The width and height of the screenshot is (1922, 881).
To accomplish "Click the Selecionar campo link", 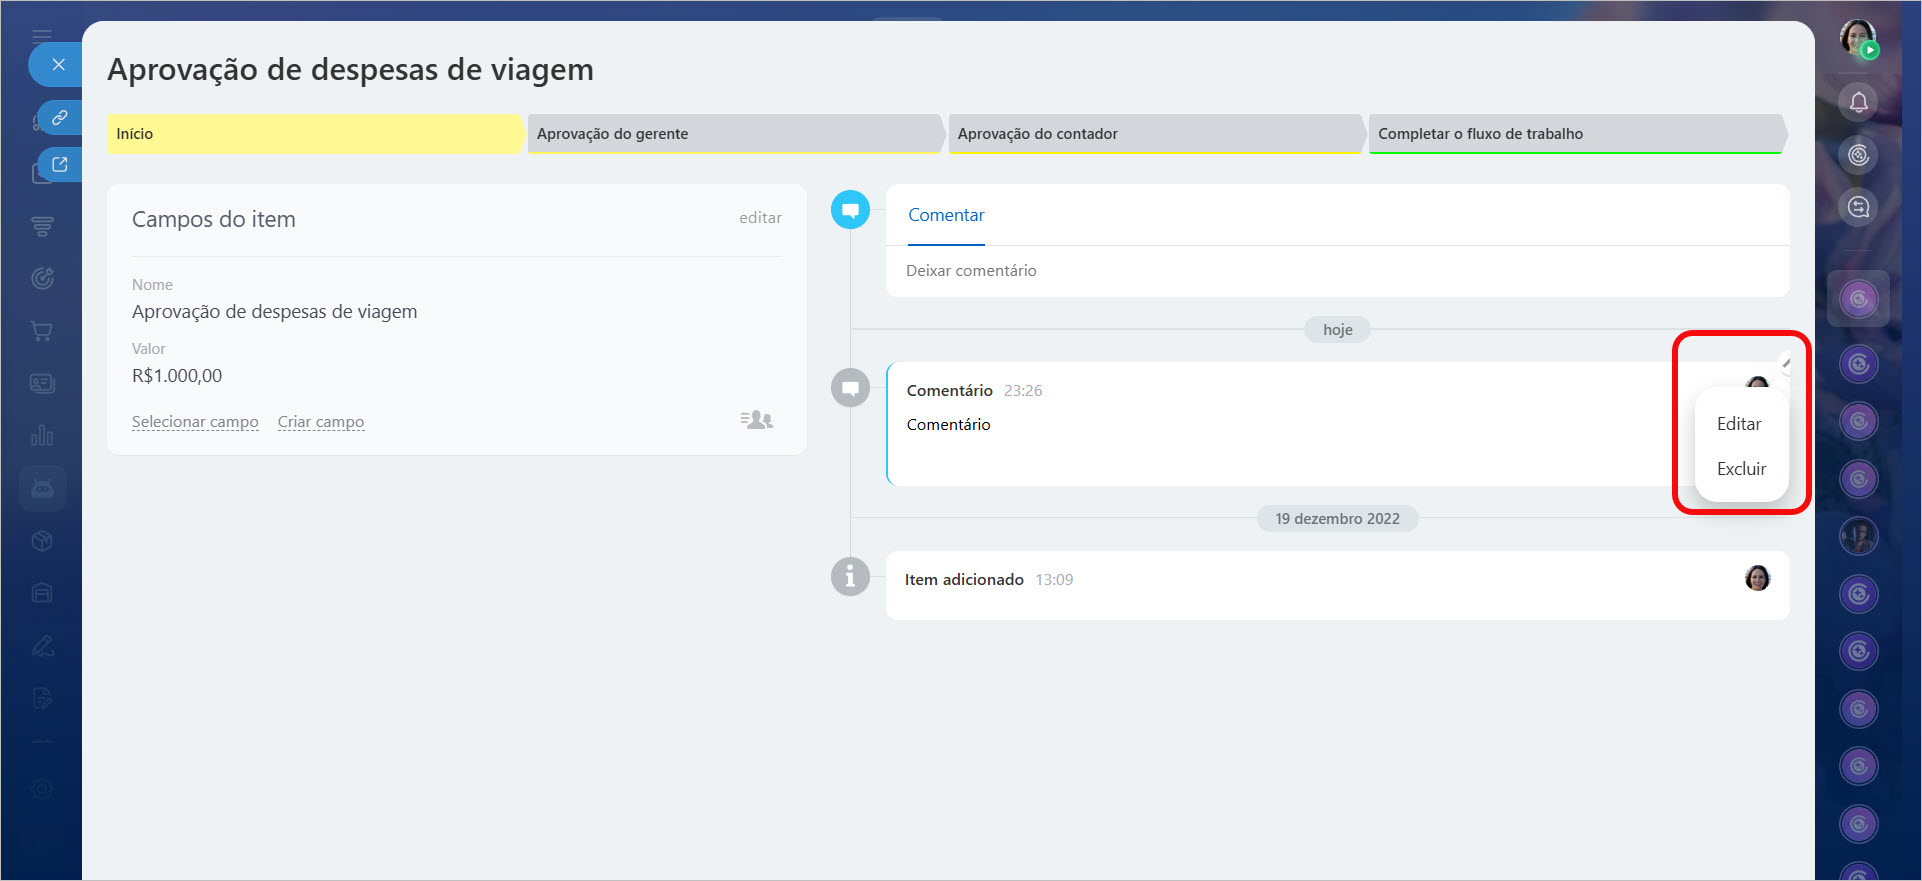I will pos(195,422).
